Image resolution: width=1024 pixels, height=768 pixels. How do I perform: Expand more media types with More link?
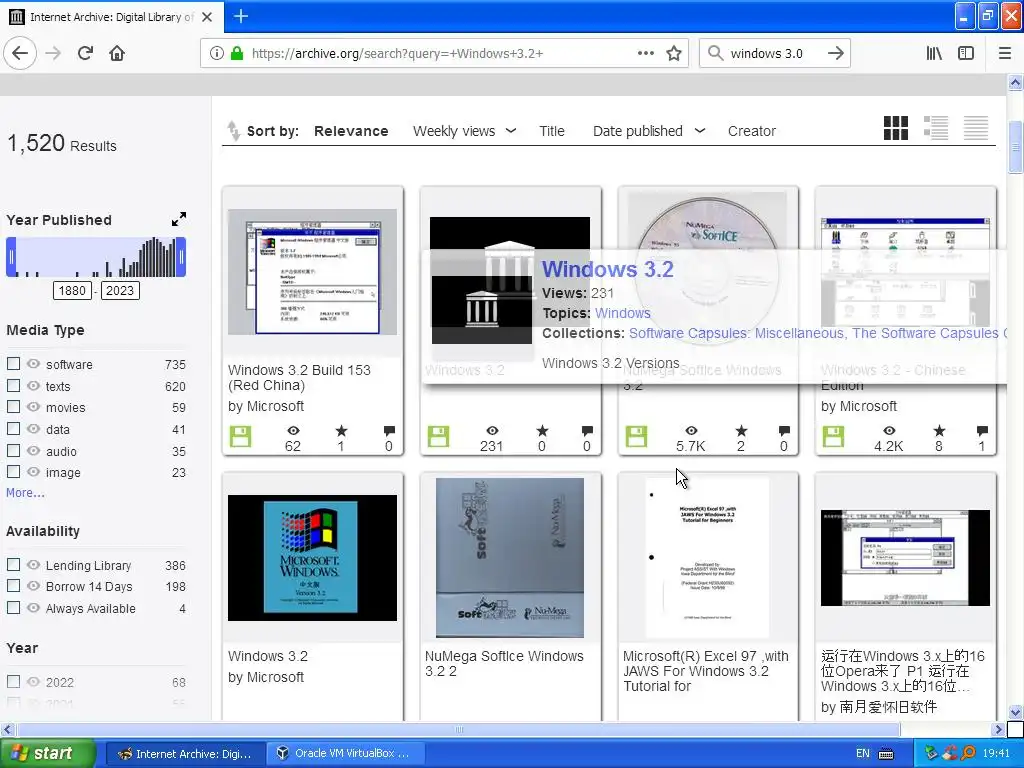point(25,492)
